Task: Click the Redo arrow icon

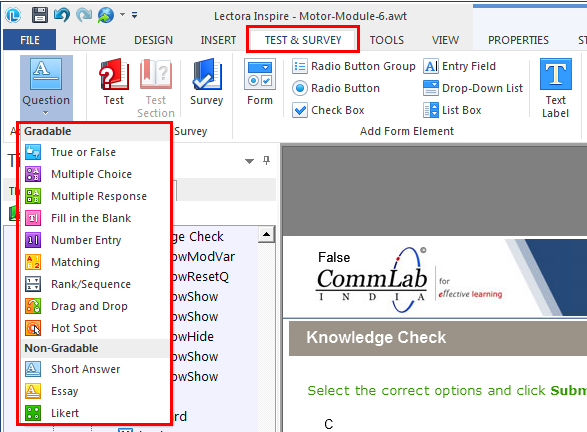Action: pos(84,15)
